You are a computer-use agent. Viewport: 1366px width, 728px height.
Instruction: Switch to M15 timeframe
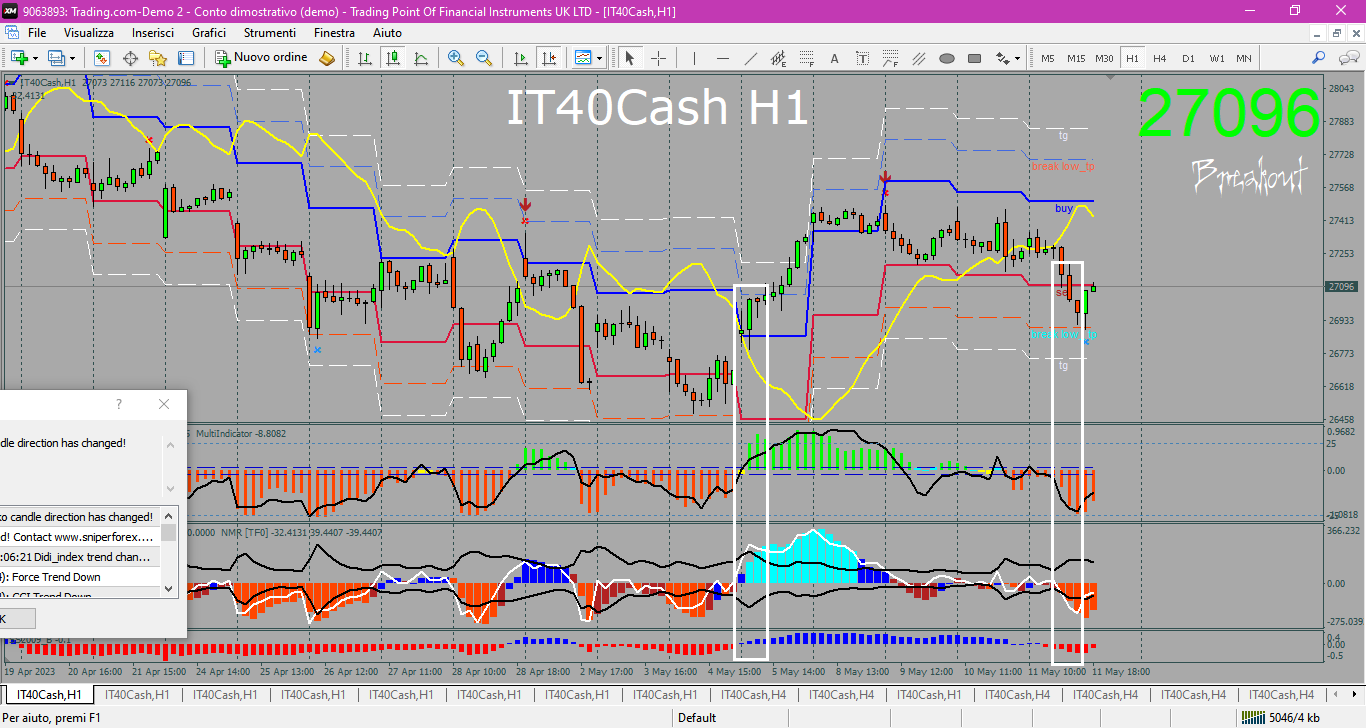(1076, 58)
